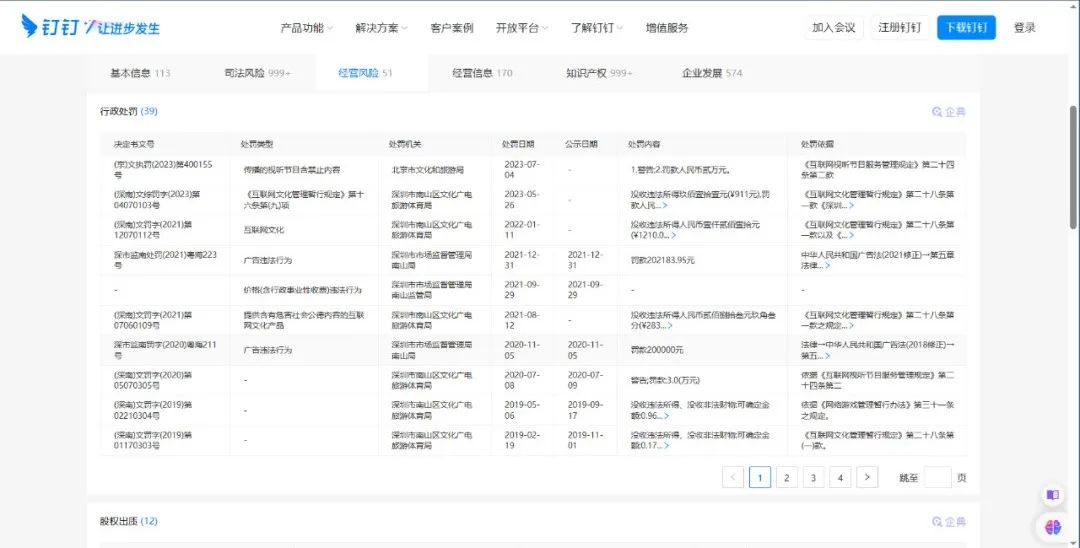This screenshot has width=1080, height=548.
Task: Click the 加入会议 button
Action: (833, 28)
